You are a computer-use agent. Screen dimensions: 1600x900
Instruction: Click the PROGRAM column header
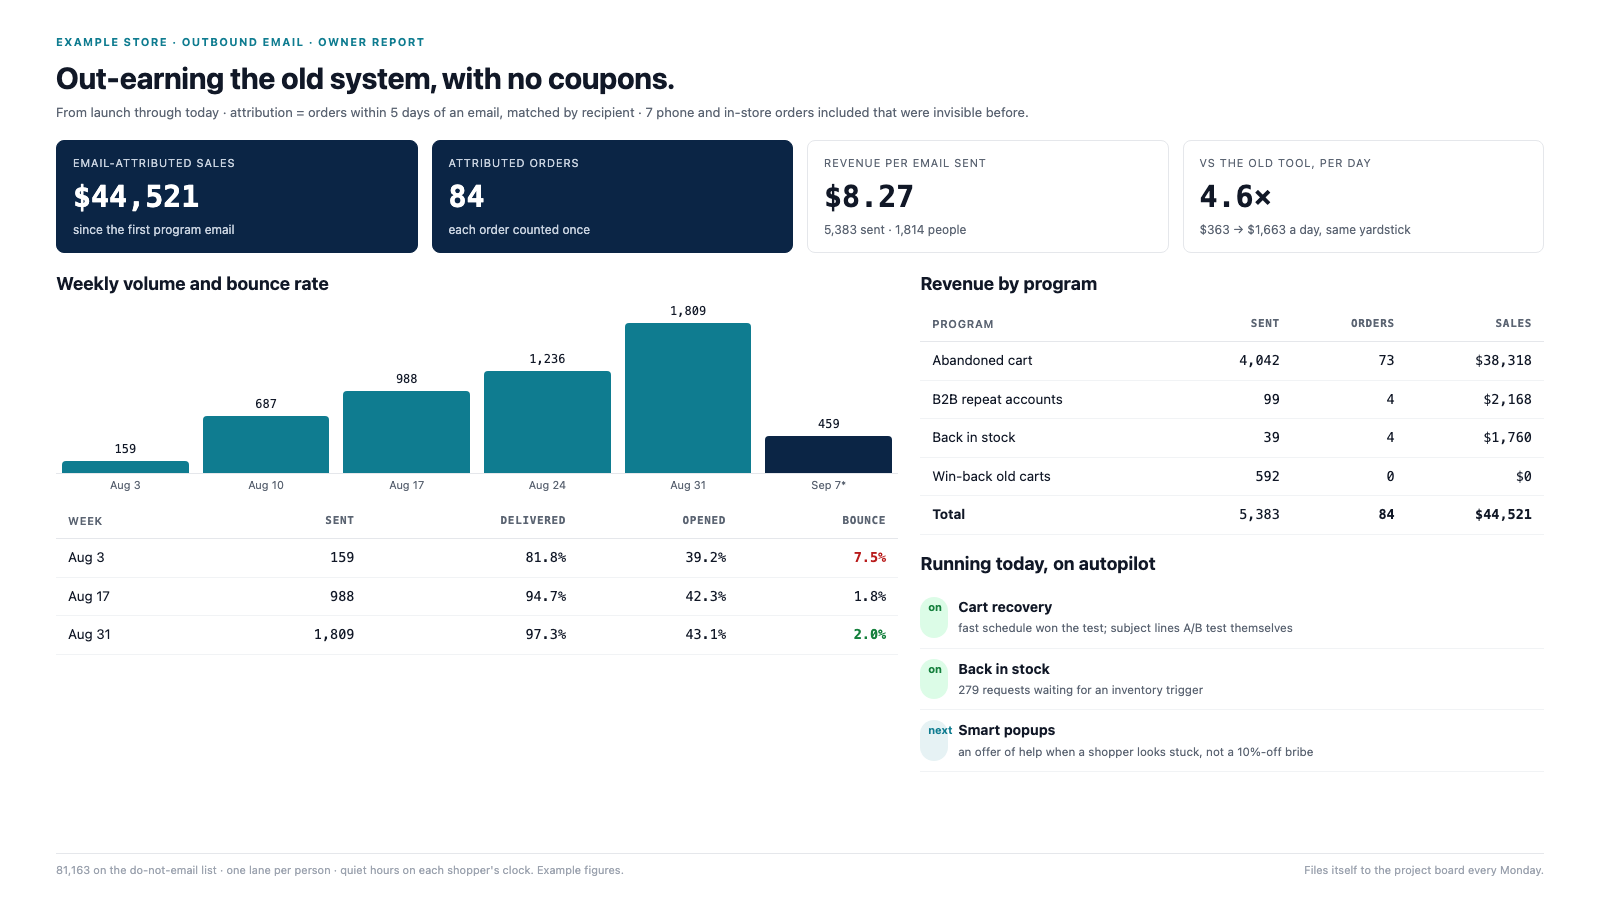tap(963, 324)
